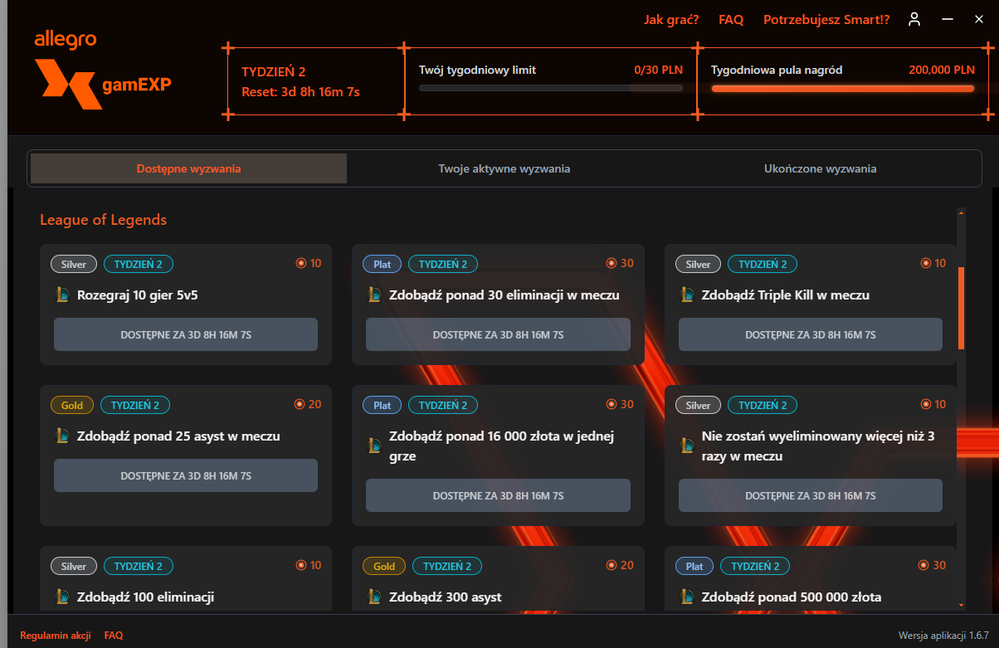Click the title Zdobądź 300 asyst
This screenshot has width=999, height=648.
click(445, 597)
